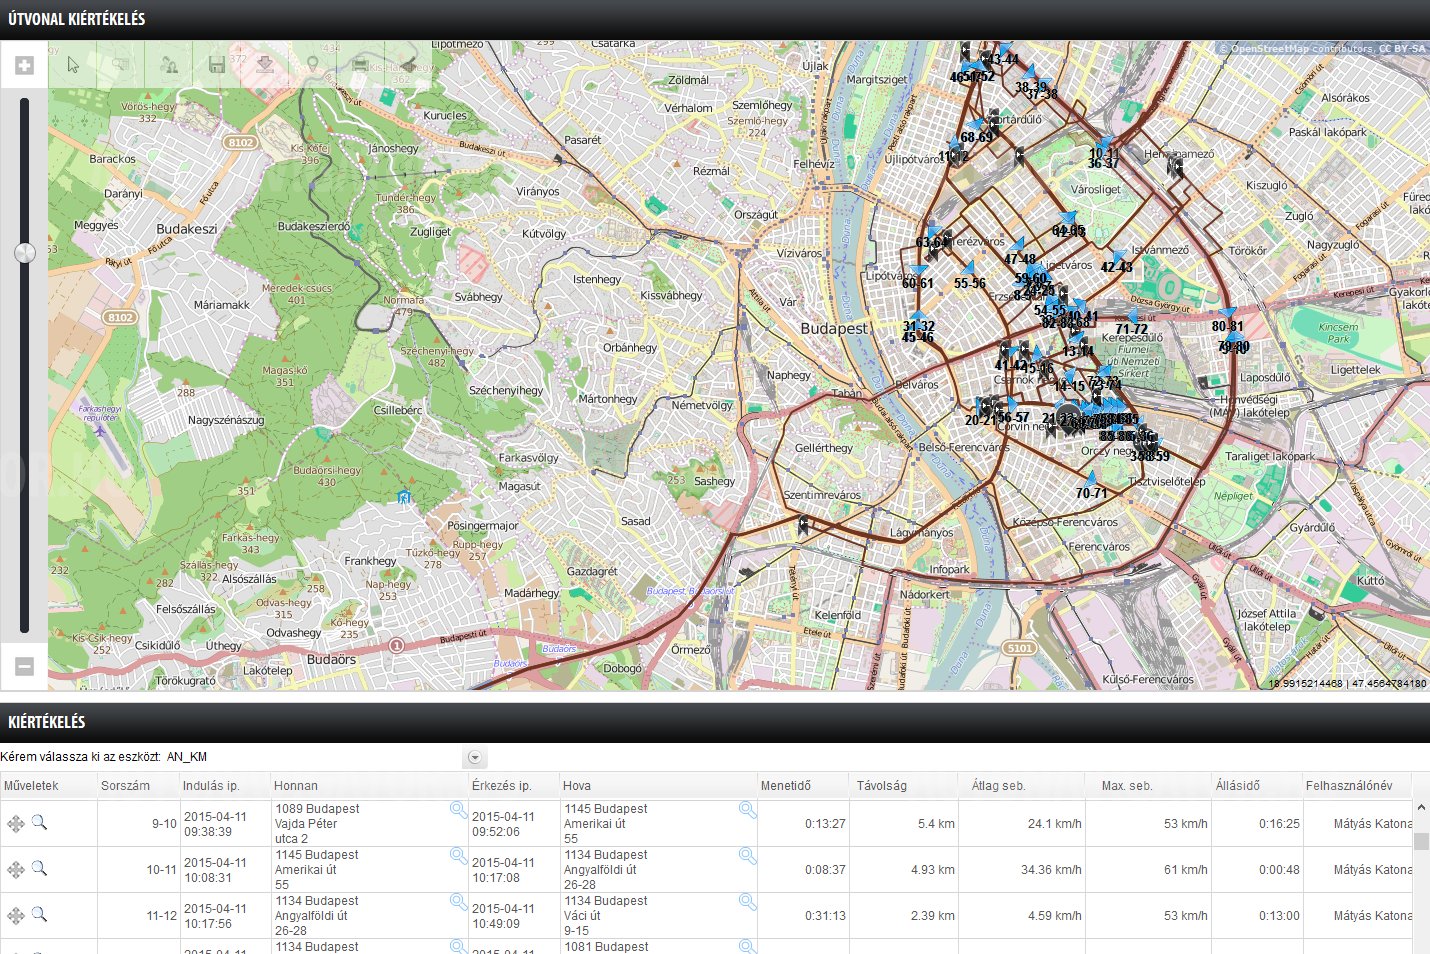Screen dimensions: 1430x954
Task: Click the printer icon in map toolbar
Action: click(360, 65)
